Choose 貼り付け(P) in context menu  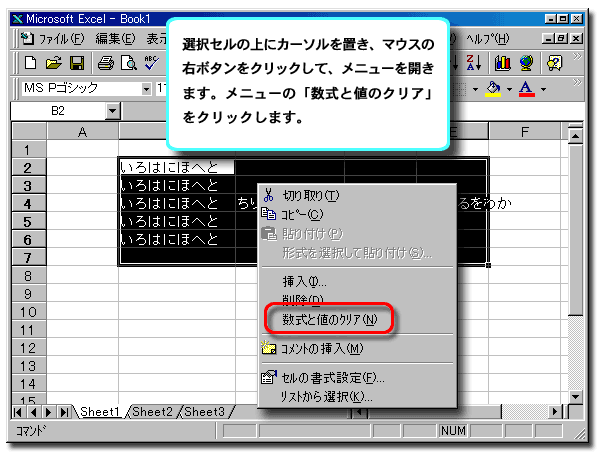click(x=357, y=233)
